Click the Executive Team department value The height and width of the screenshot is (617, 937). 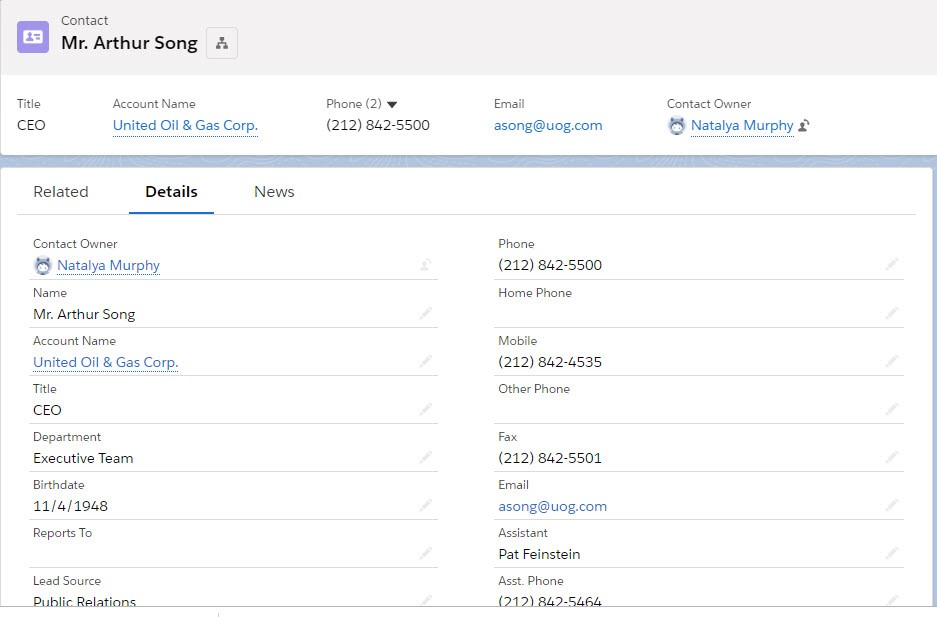coord(83,458)
